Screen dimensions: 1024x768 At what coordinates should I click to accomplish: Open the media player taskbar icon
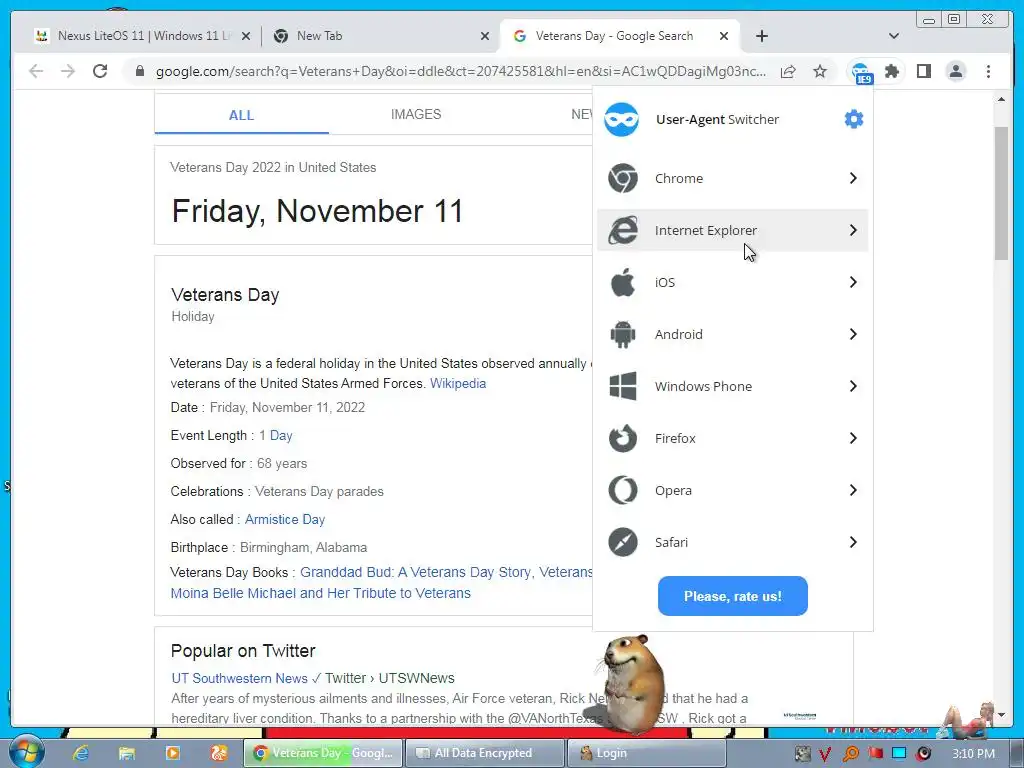tap(173, 752)
